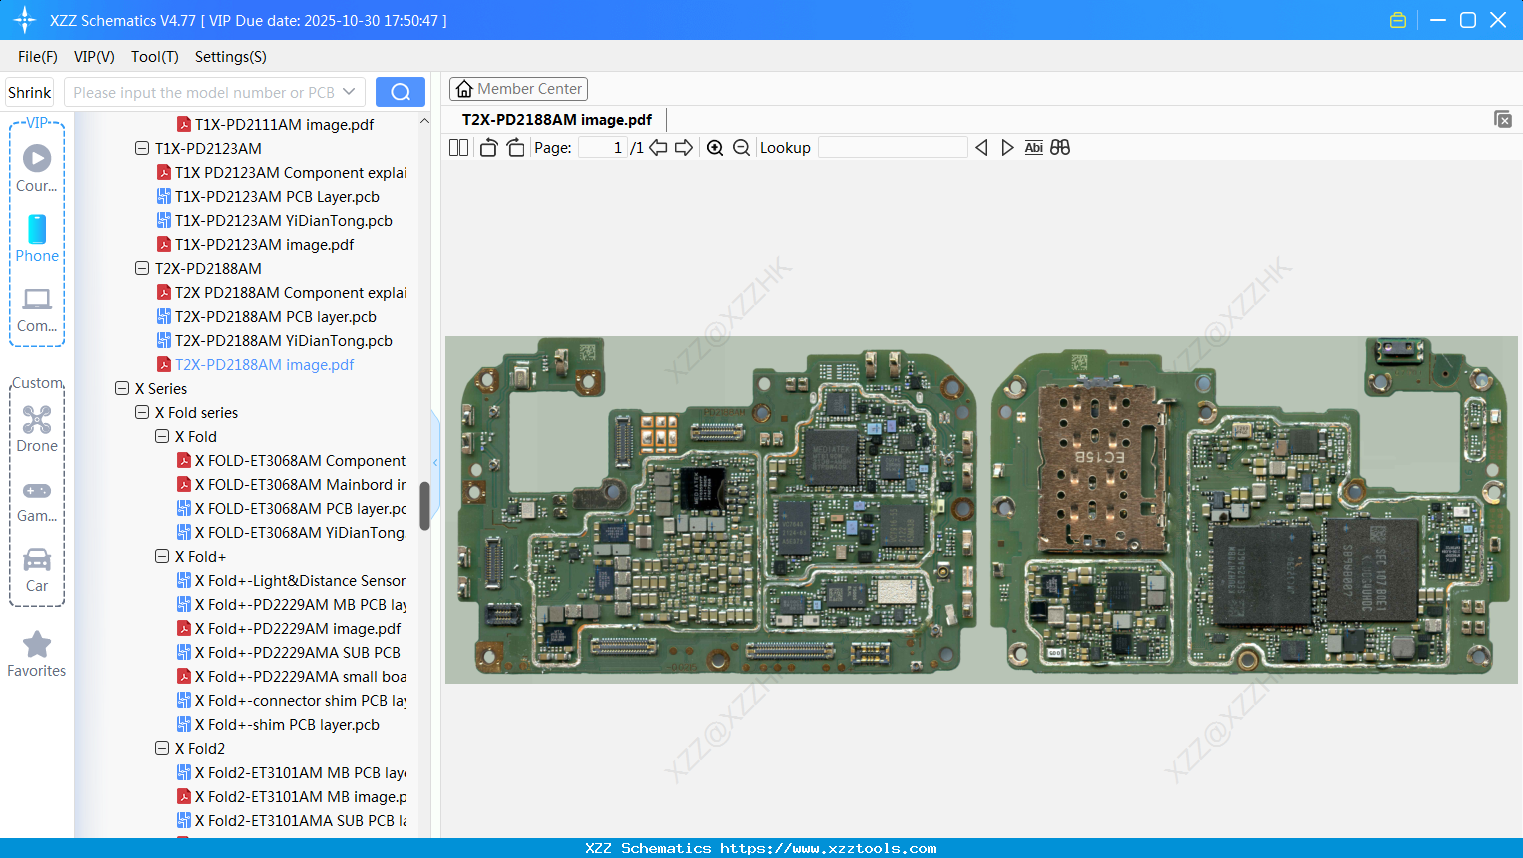Go to next page arrow
Image resolution: width=1523 pixels, height=858 pixels.
(684, 148)
